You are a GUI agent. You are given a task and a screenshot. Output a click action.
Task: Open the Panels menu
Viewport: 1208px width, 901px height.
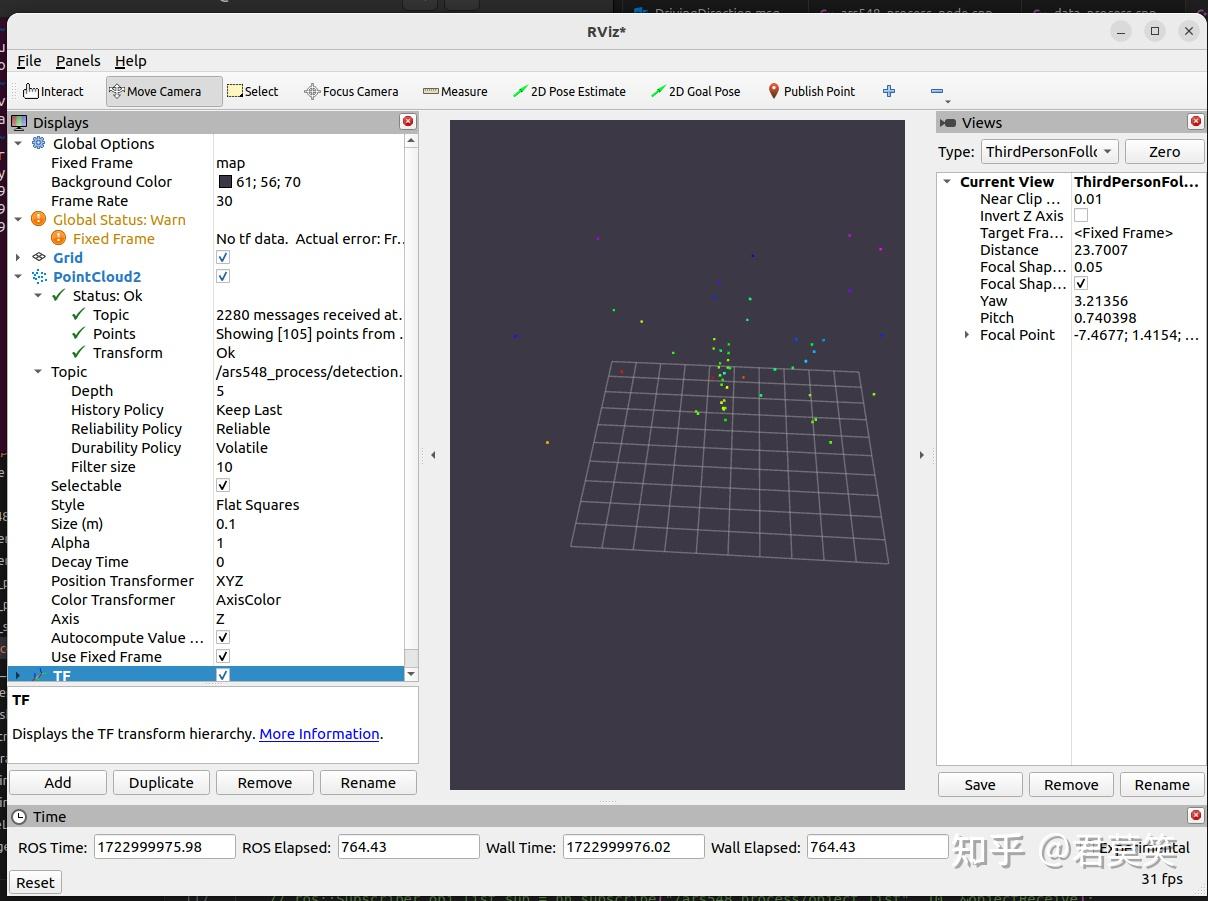pyautogui.click(x=78, y=61)
